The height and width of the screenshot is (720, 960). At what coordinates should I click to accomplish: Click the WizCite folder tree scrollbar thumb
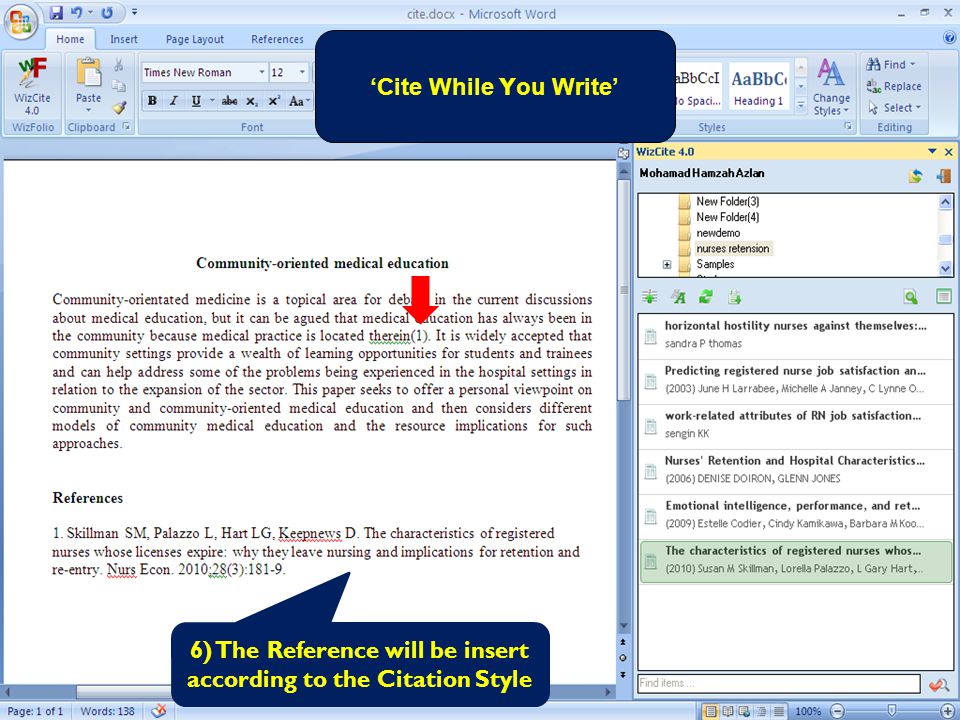(945, 238)
